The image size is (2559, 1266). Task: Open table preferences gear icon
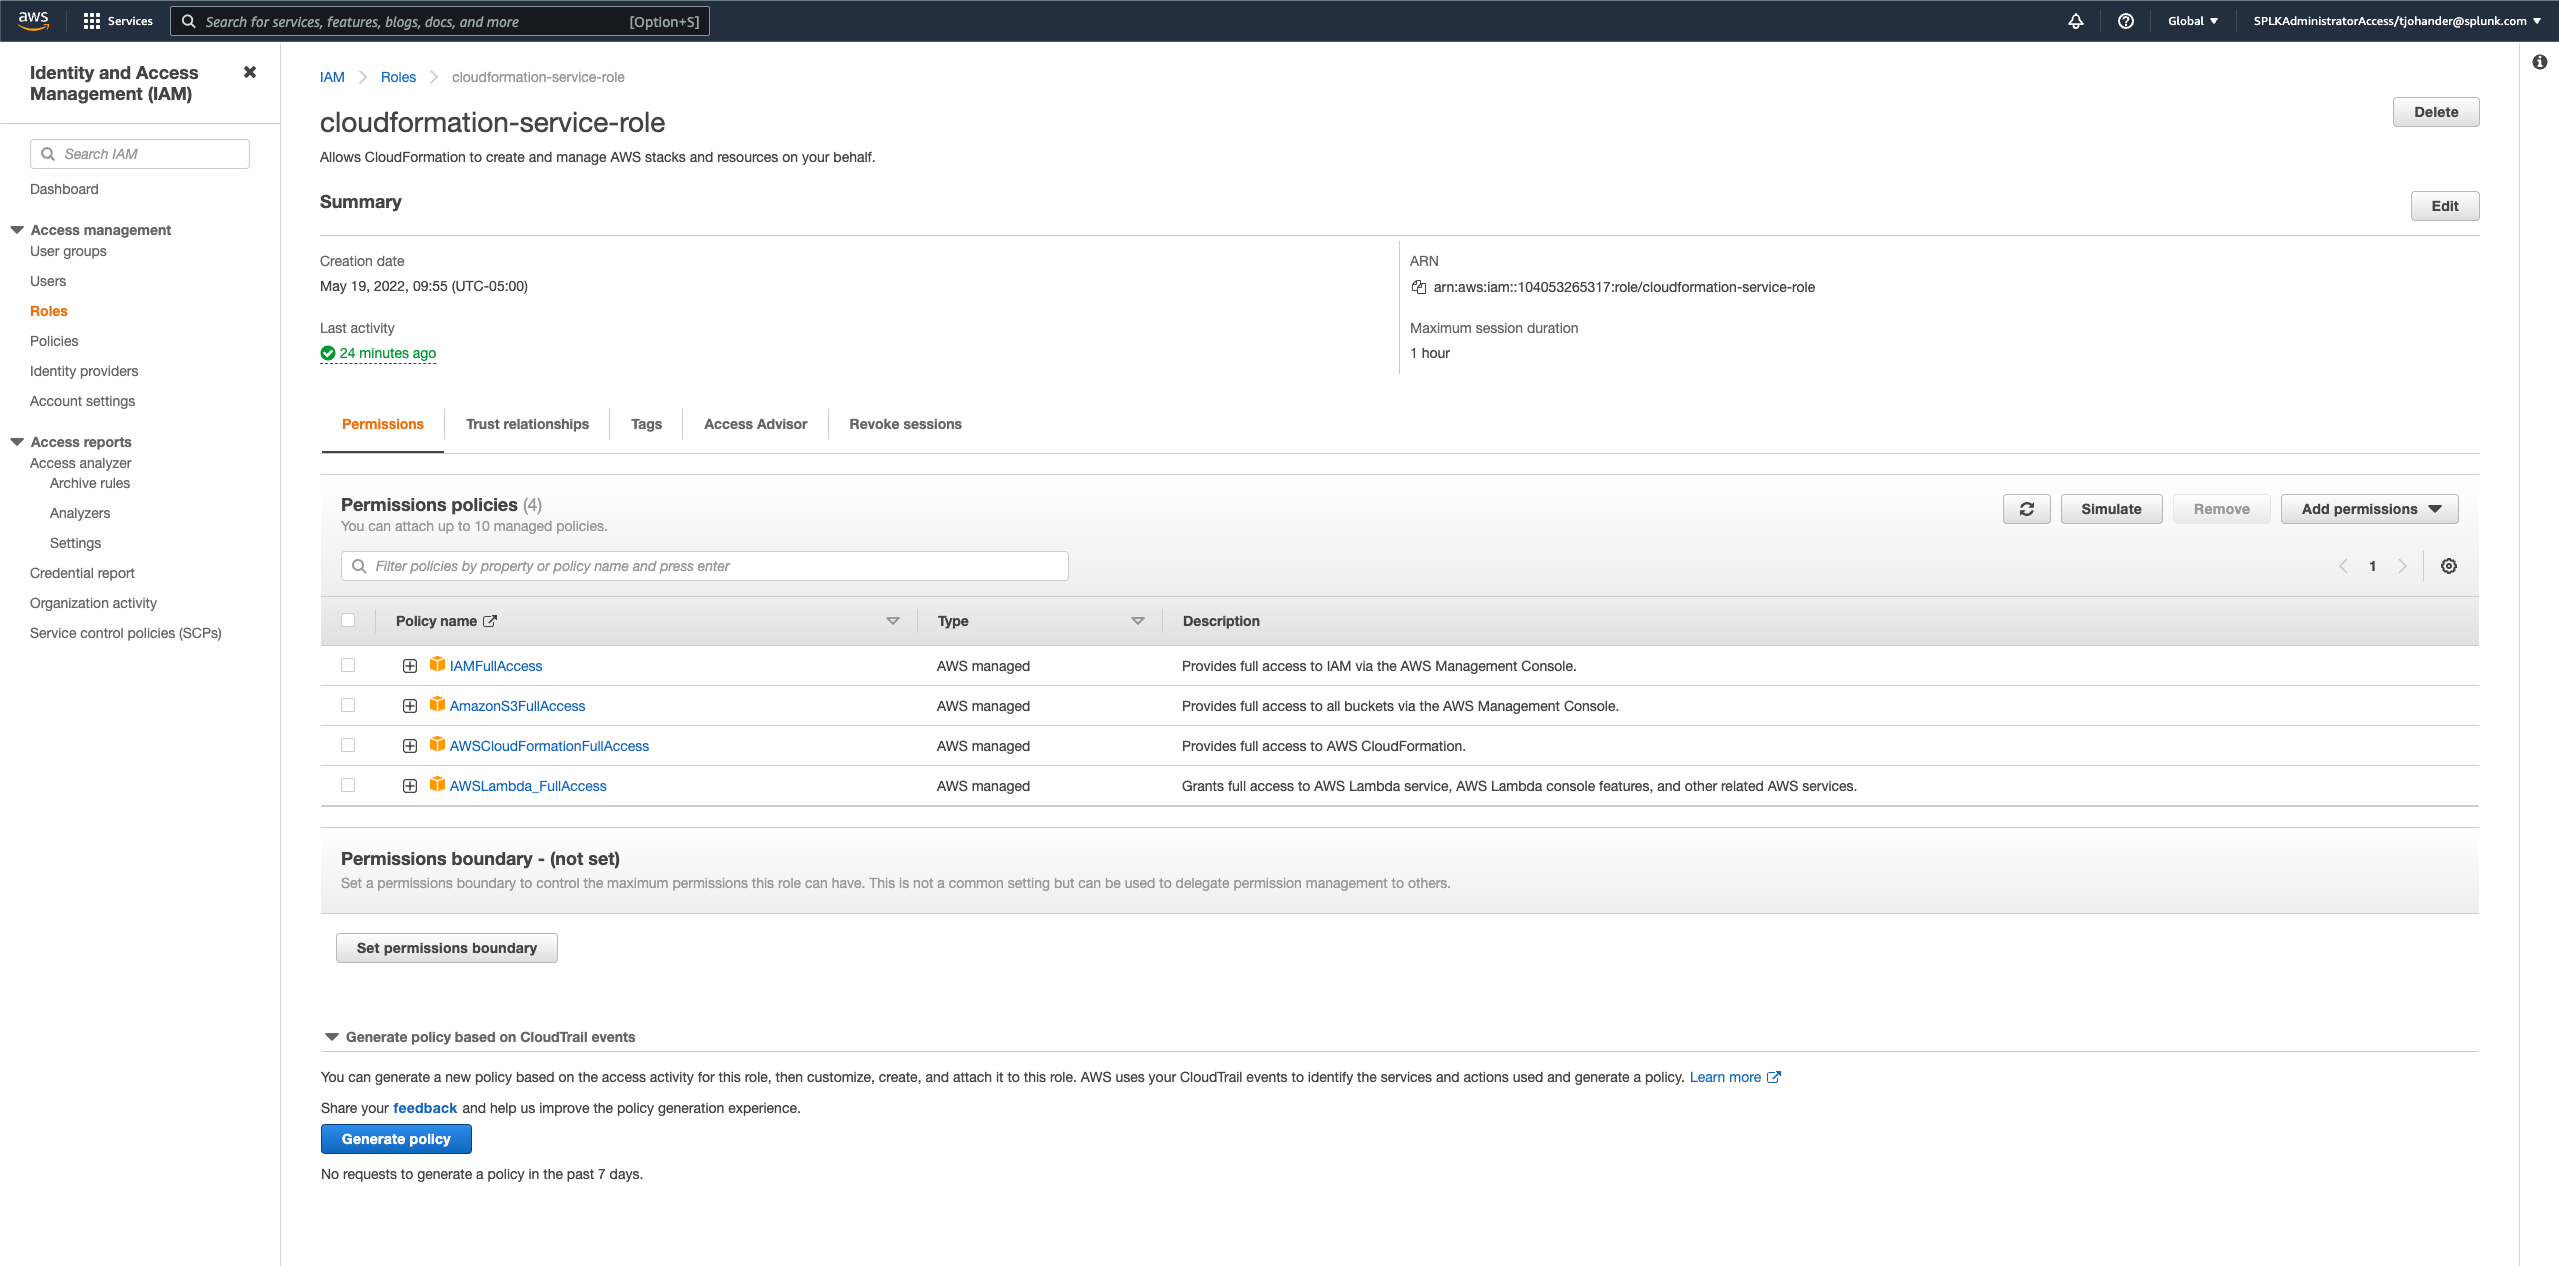point(2449,566)
